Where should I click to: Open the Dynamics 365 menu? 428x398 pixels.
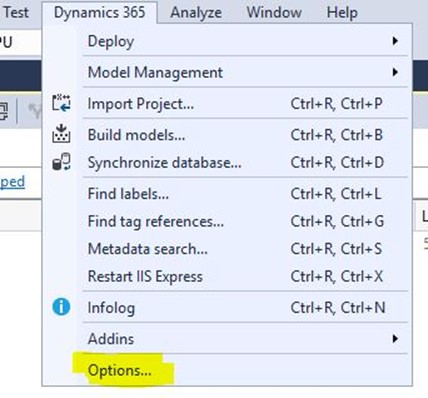pos(99,13)
